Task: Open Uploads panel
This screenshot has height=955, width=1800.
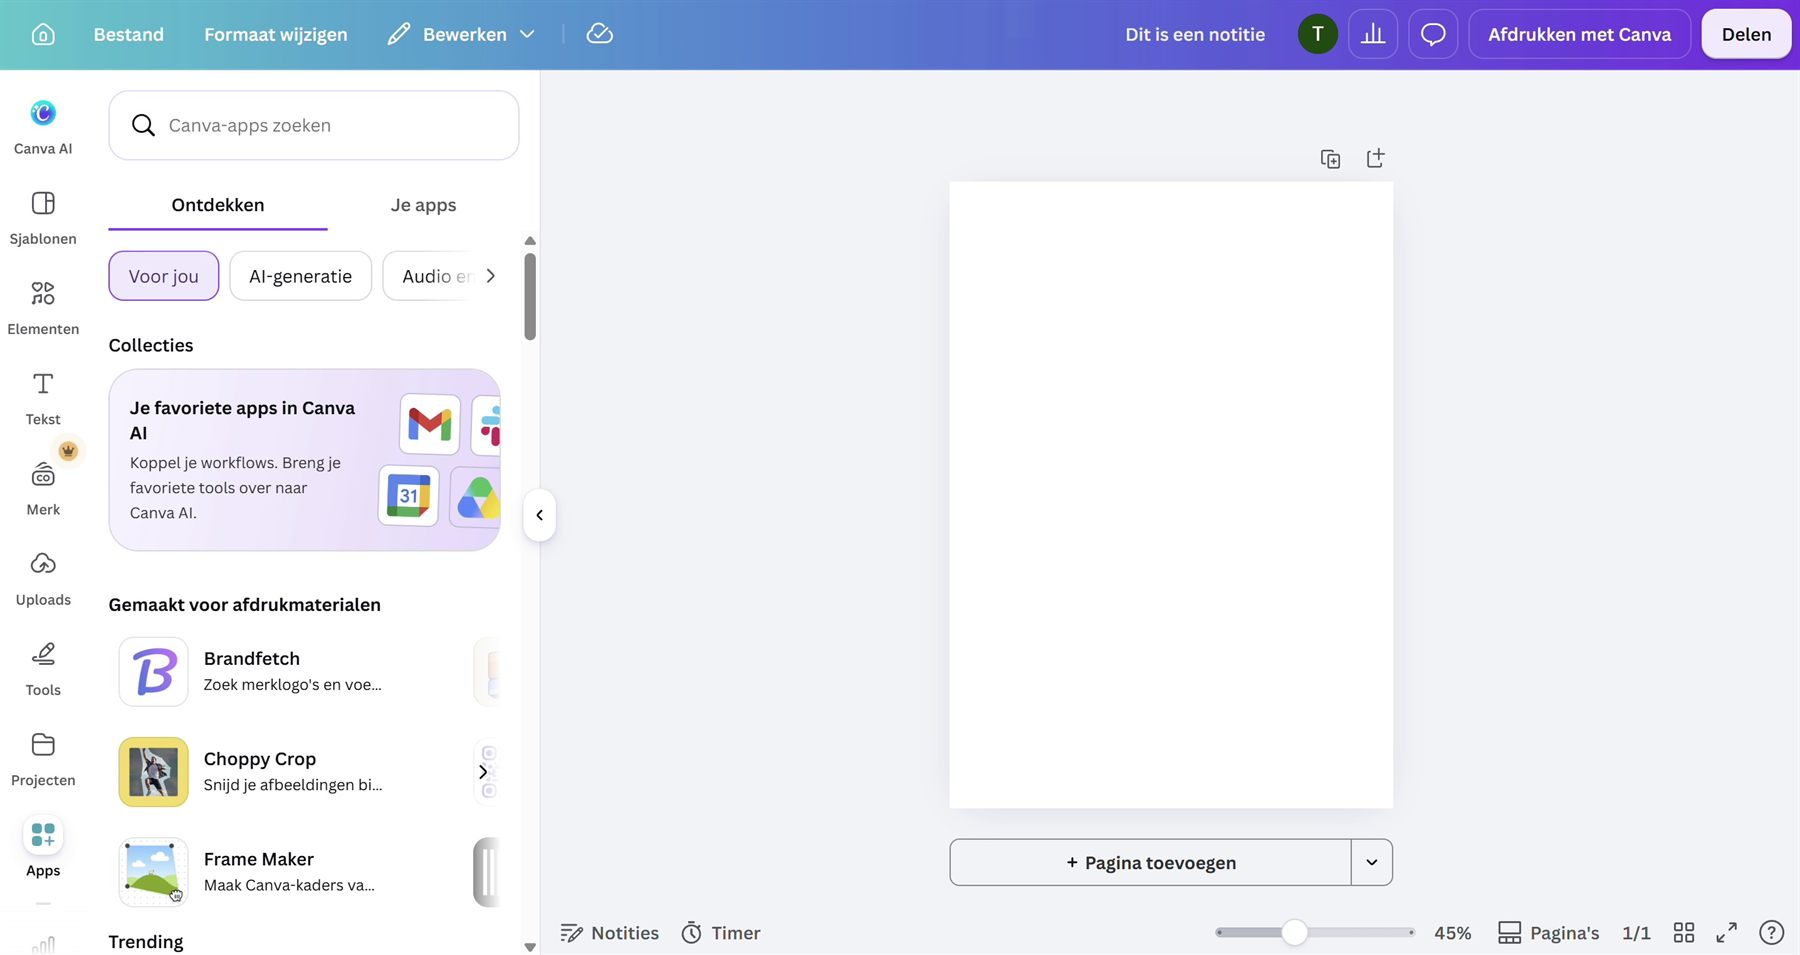Action: (x=43, y=578)
